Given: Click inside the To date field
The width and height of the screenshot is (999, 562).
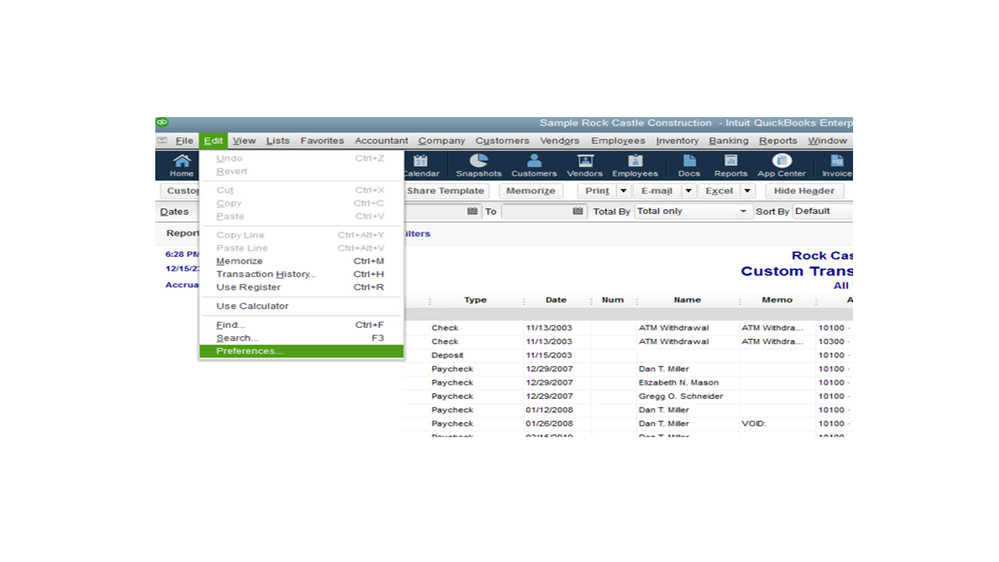Looking at the screenshot, I should pos(536,211).
